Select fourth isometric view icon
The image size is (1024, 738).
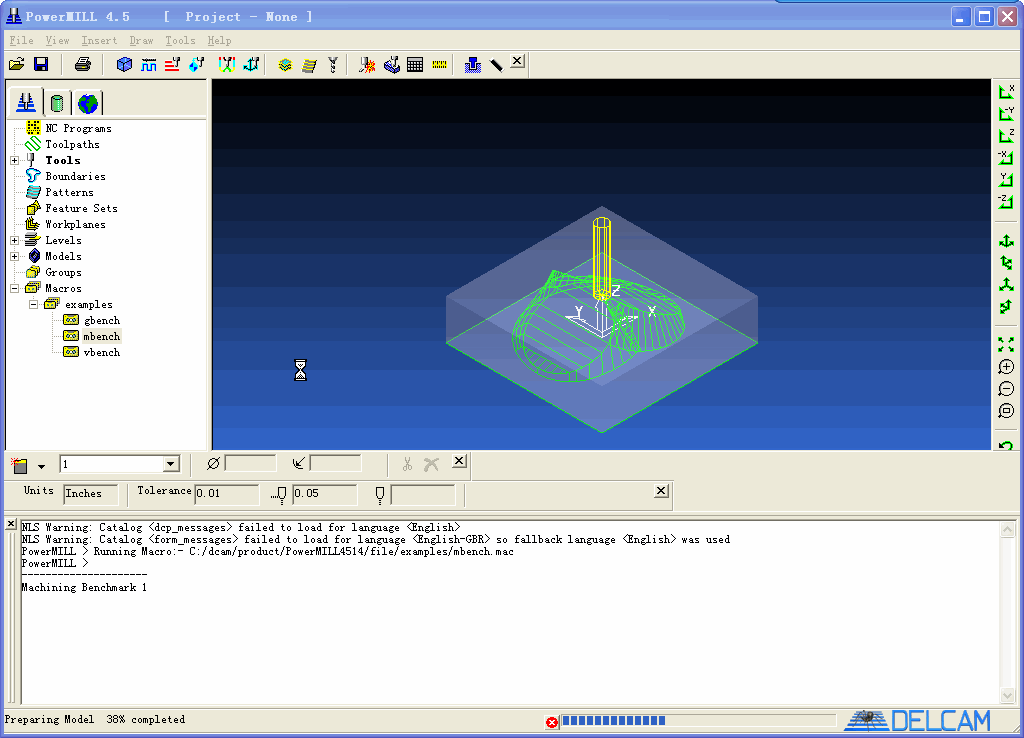click(1006, 306)
